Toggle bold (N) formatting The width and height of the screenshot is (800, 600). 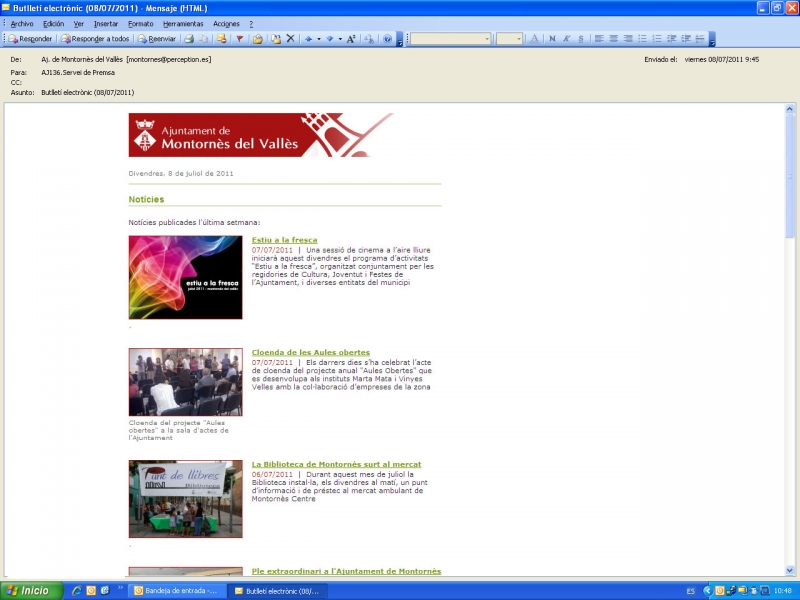click(552, 39)
